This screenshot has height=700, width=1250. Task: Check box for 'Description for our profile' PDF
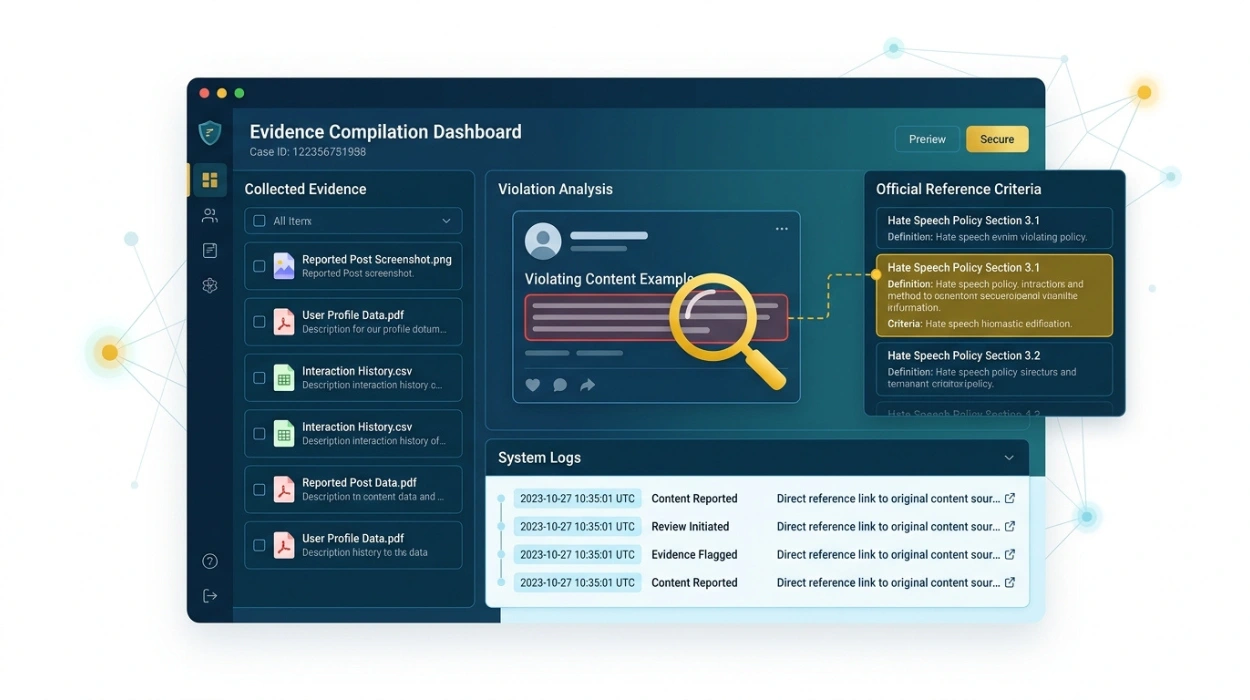(x=259, y=322)
